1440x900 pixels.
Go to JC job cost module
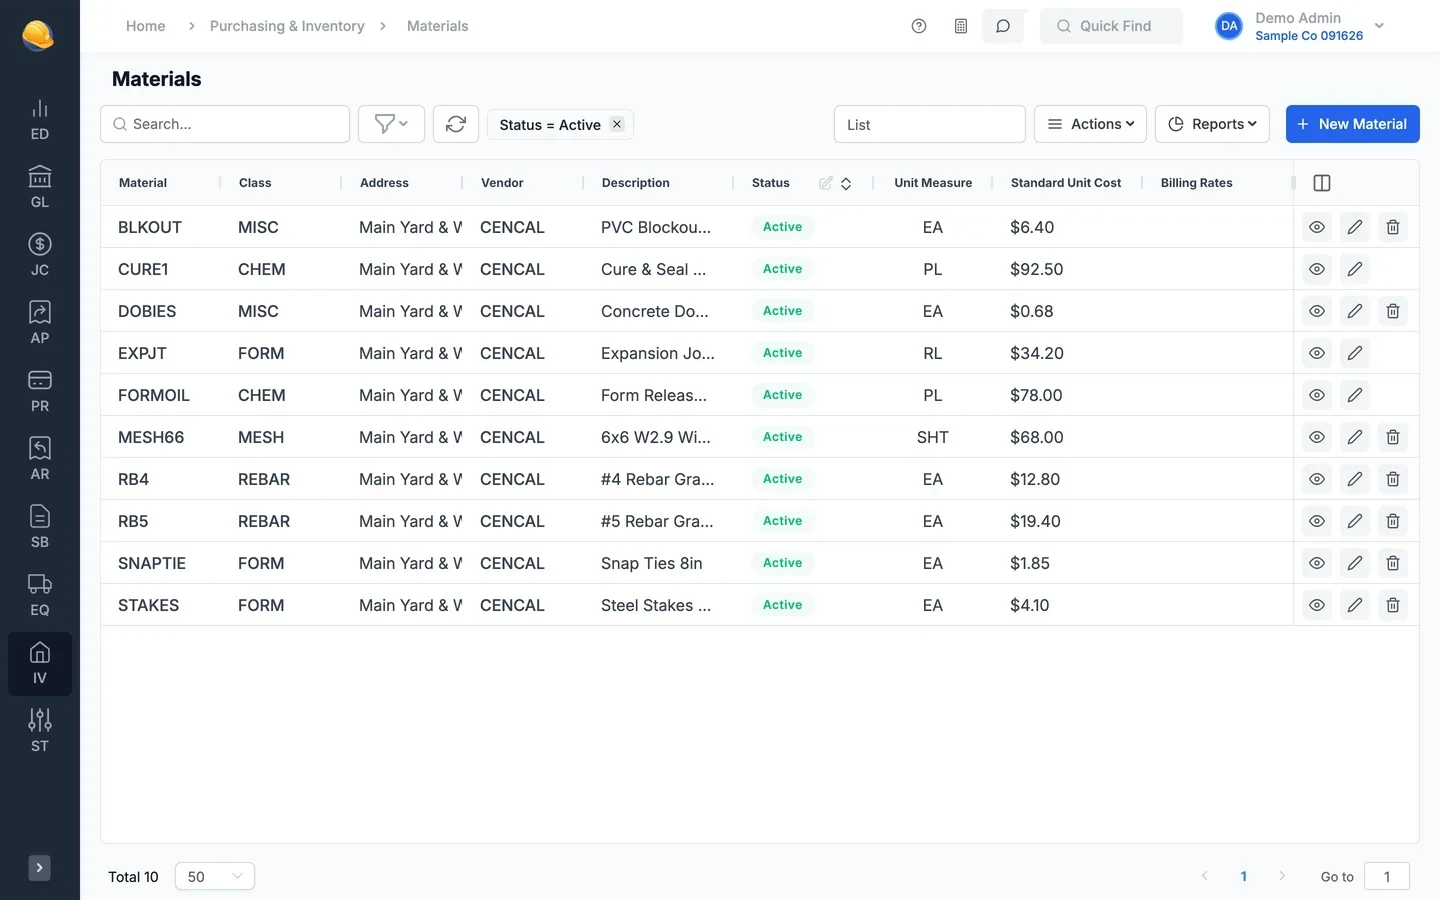pyautogui.click(x=40, y=256)
